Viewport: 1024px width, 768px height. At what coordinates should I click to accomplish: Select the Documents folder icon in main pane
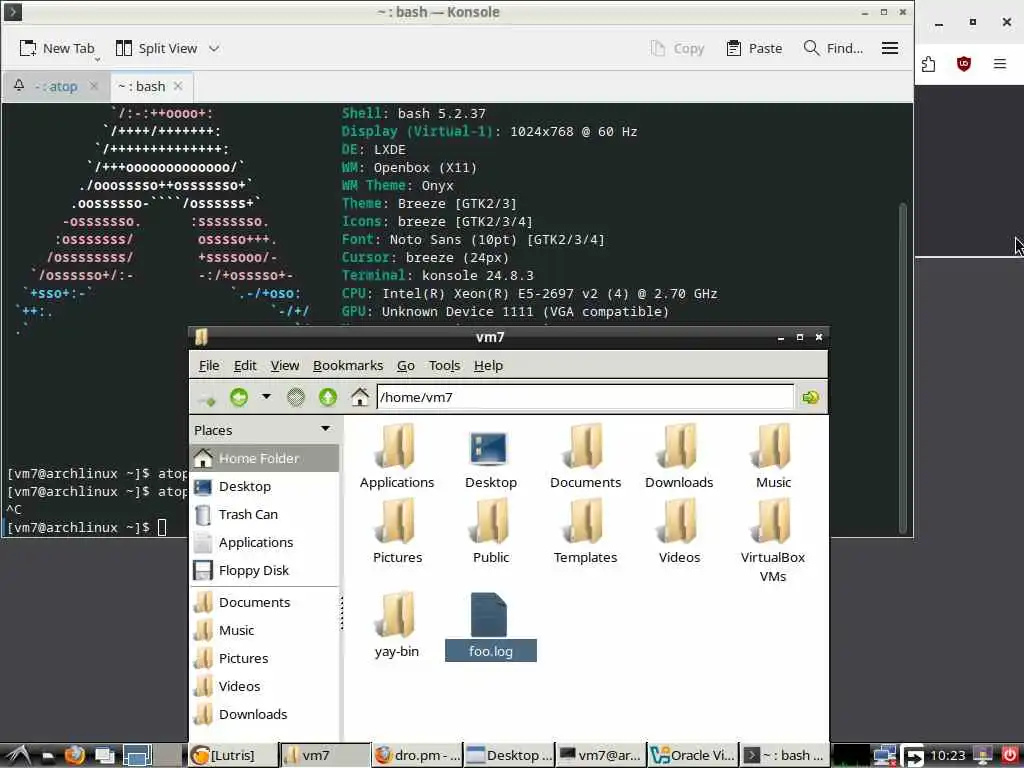[585, 447]
